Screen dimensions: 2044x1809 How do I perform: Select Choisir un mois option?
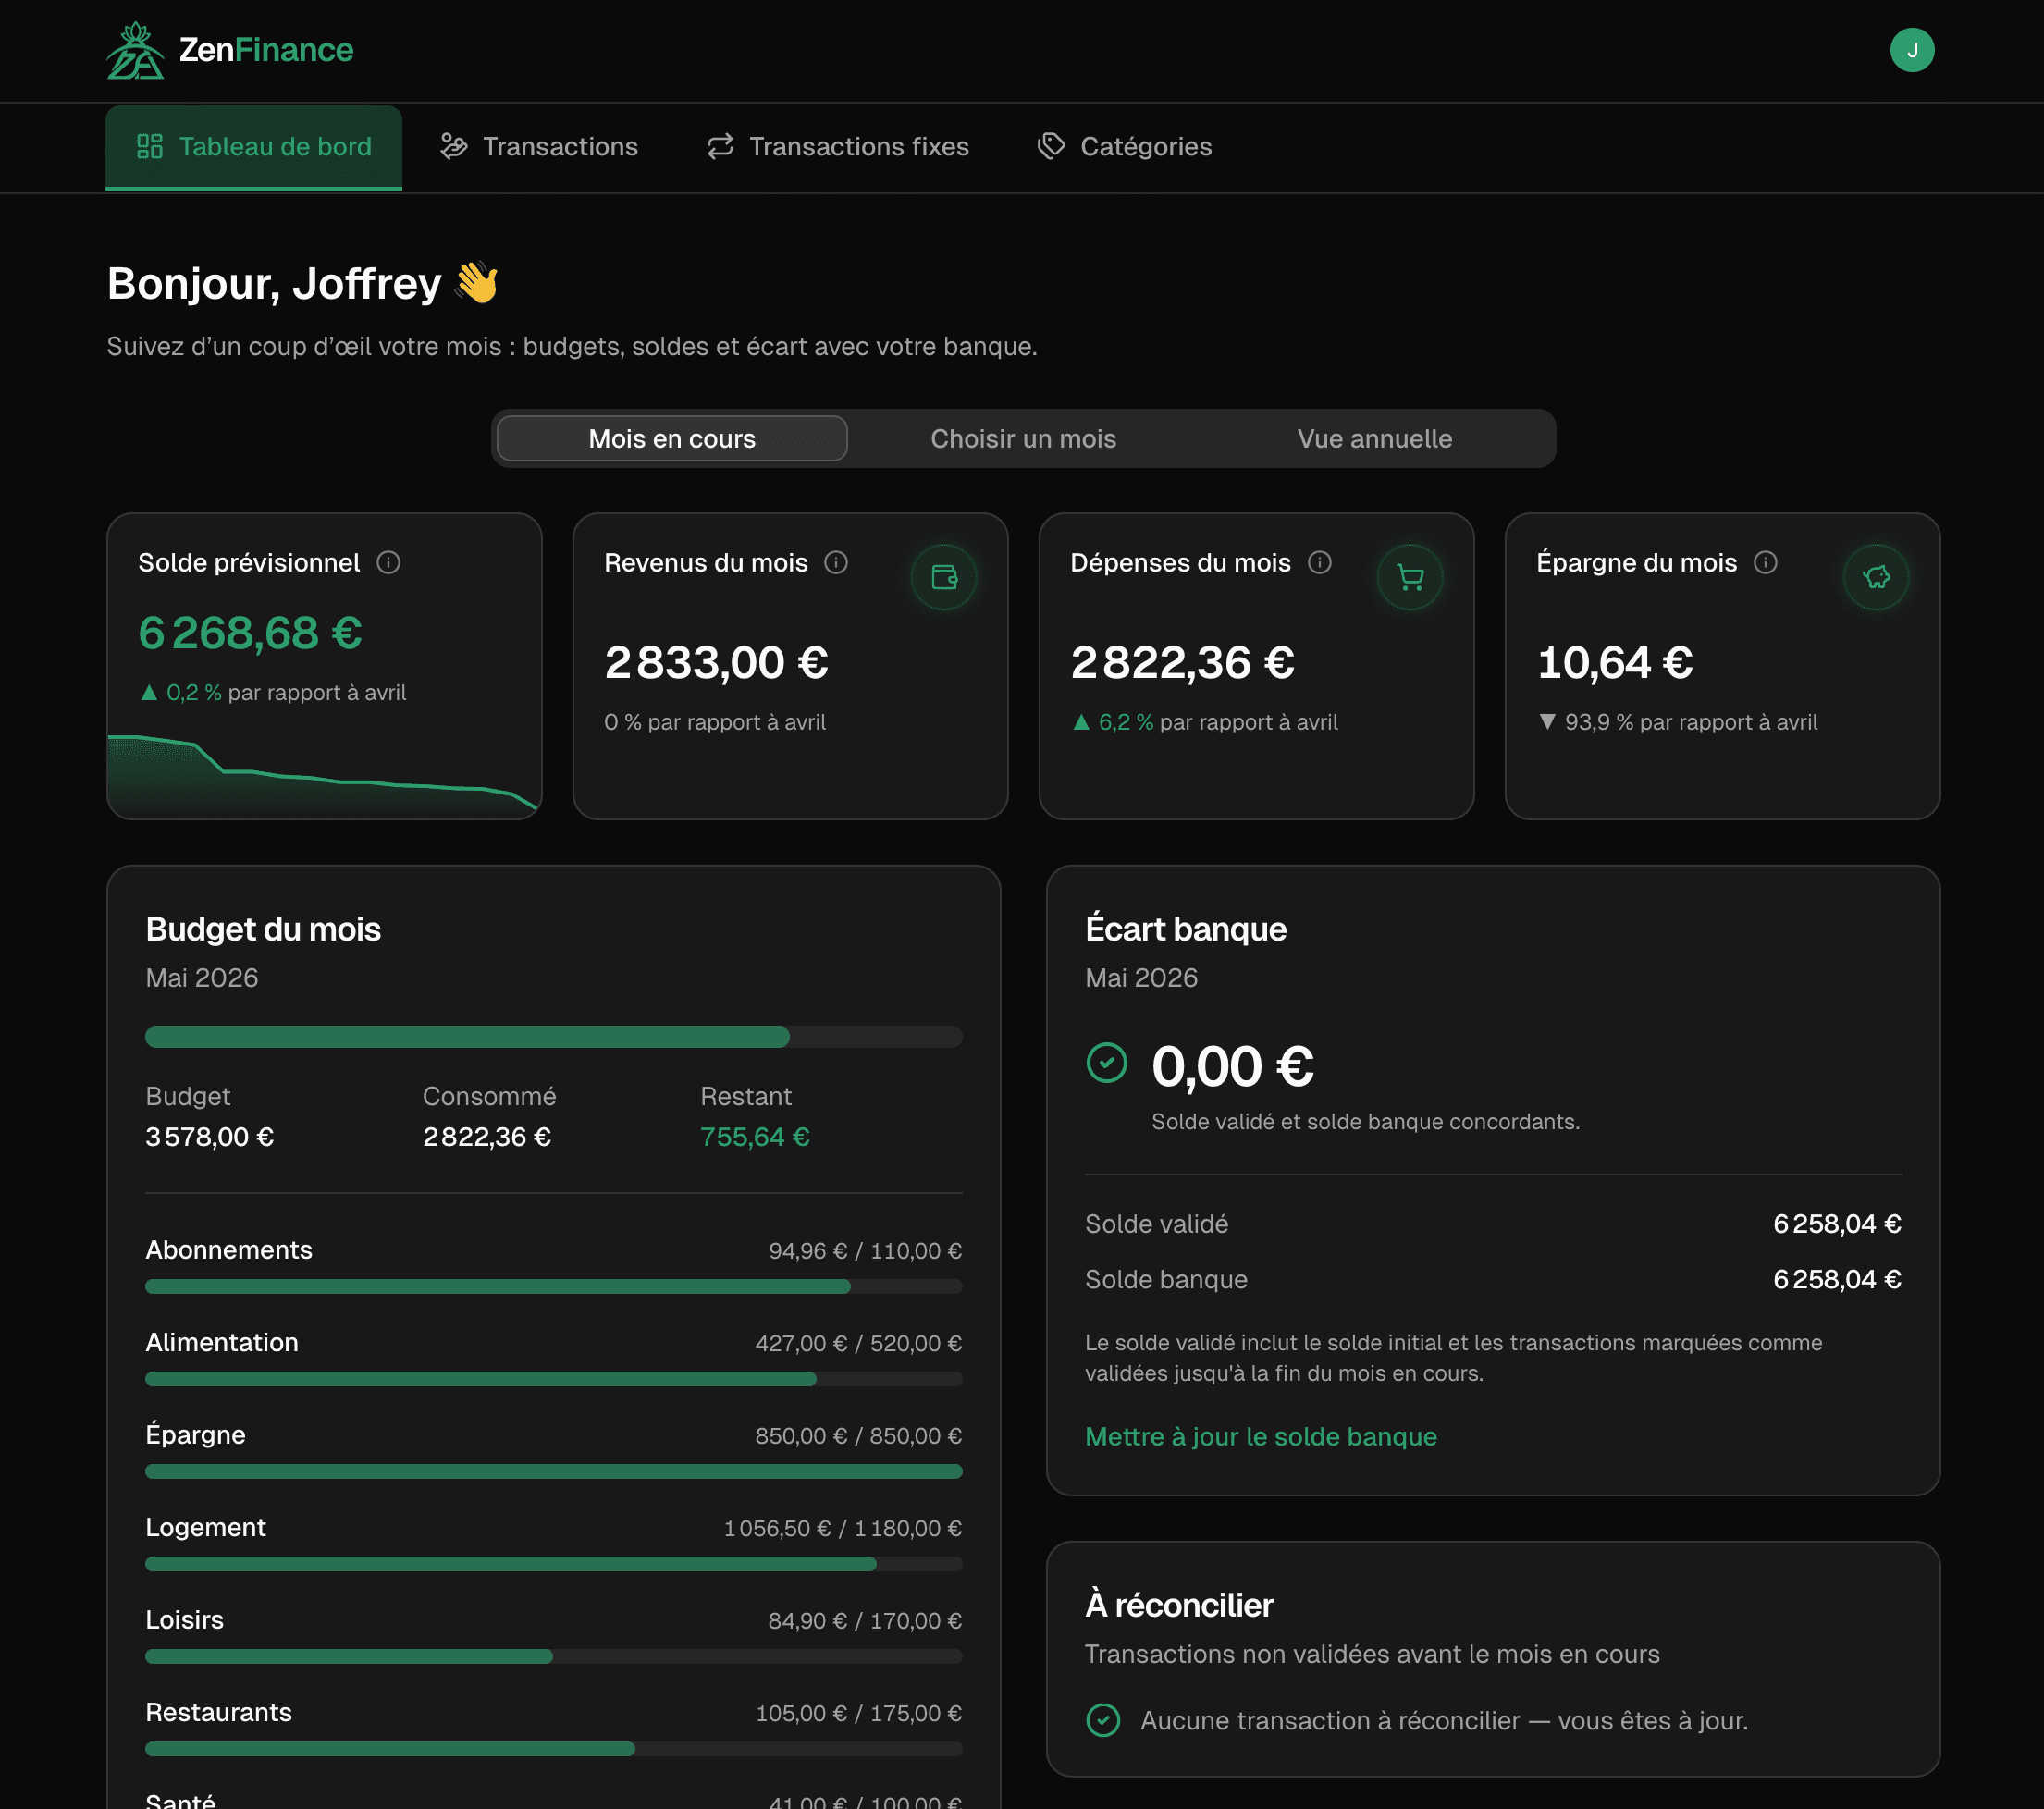point(1023,438)
